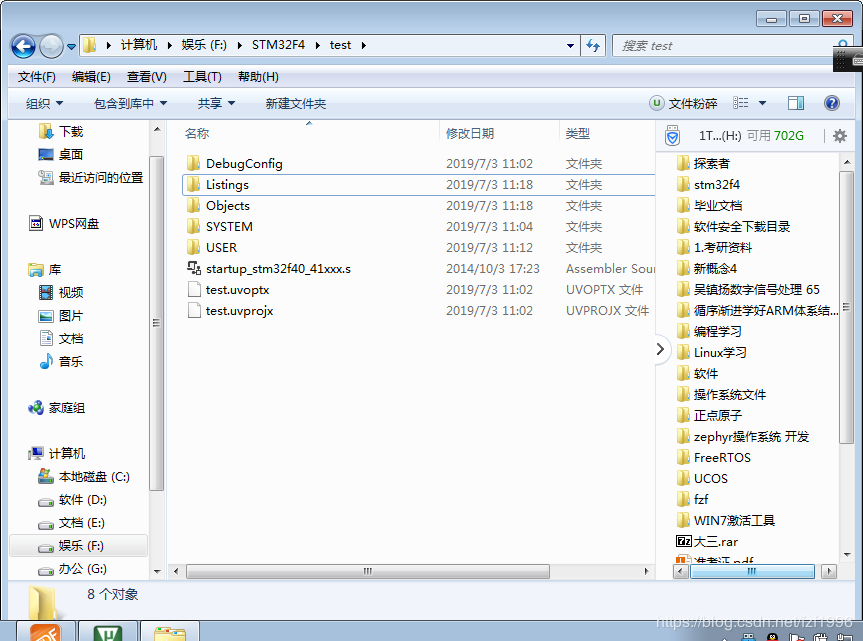Open 桌面 desktop in navigation pane
The height and width of the screenshot is (641, 863).
click(71, 155)
